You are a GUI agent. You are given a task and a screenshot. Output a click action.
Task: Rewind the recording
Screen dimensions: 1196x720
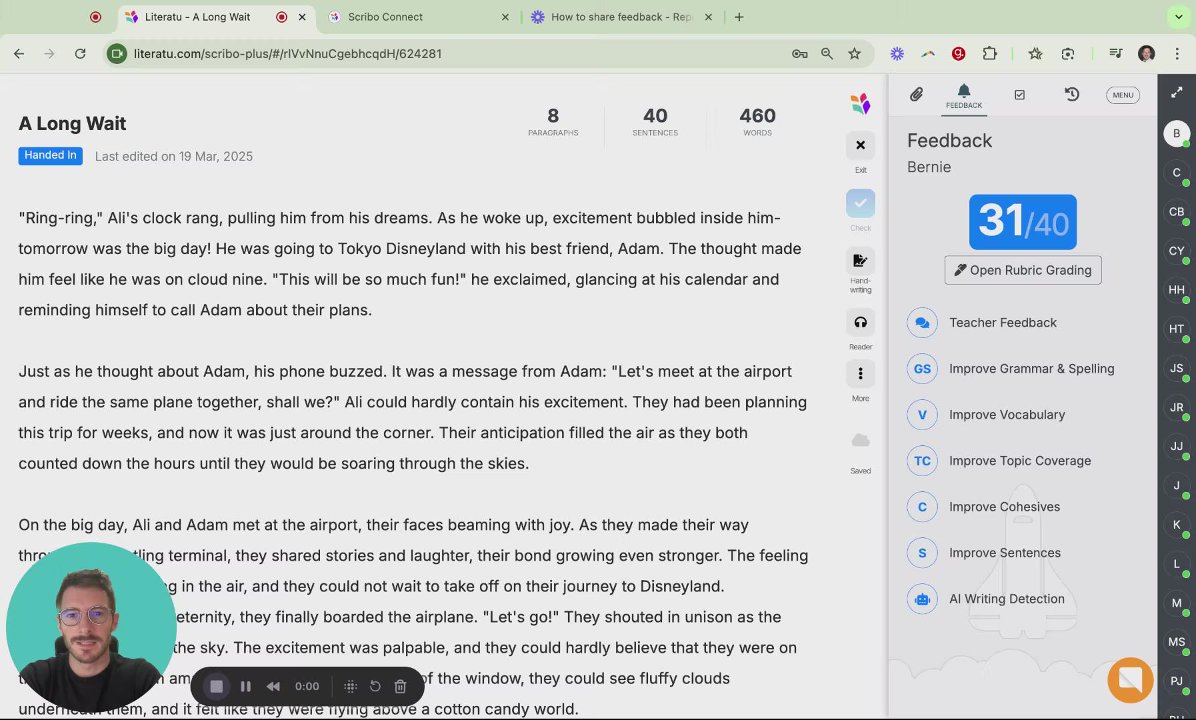(273, 686)
